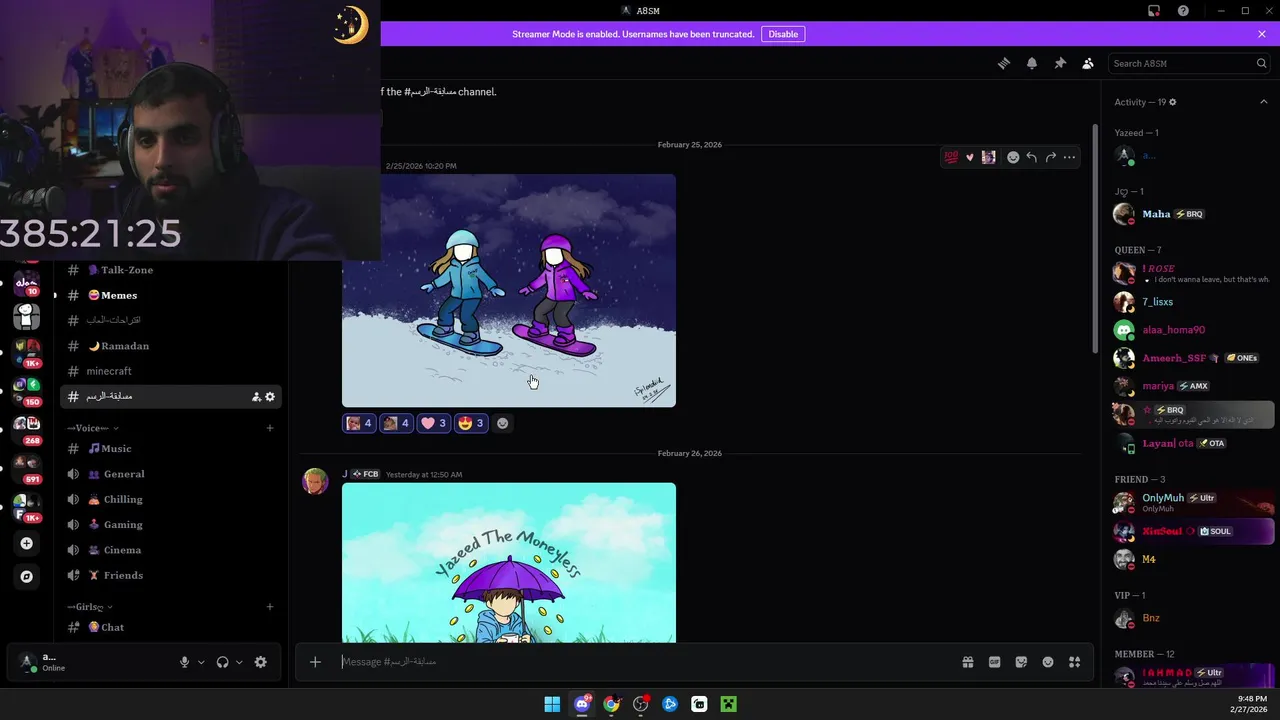Screen dimensions: 1280x720
Task: Open Activity settings gear in member panel
Action: 1173,102
